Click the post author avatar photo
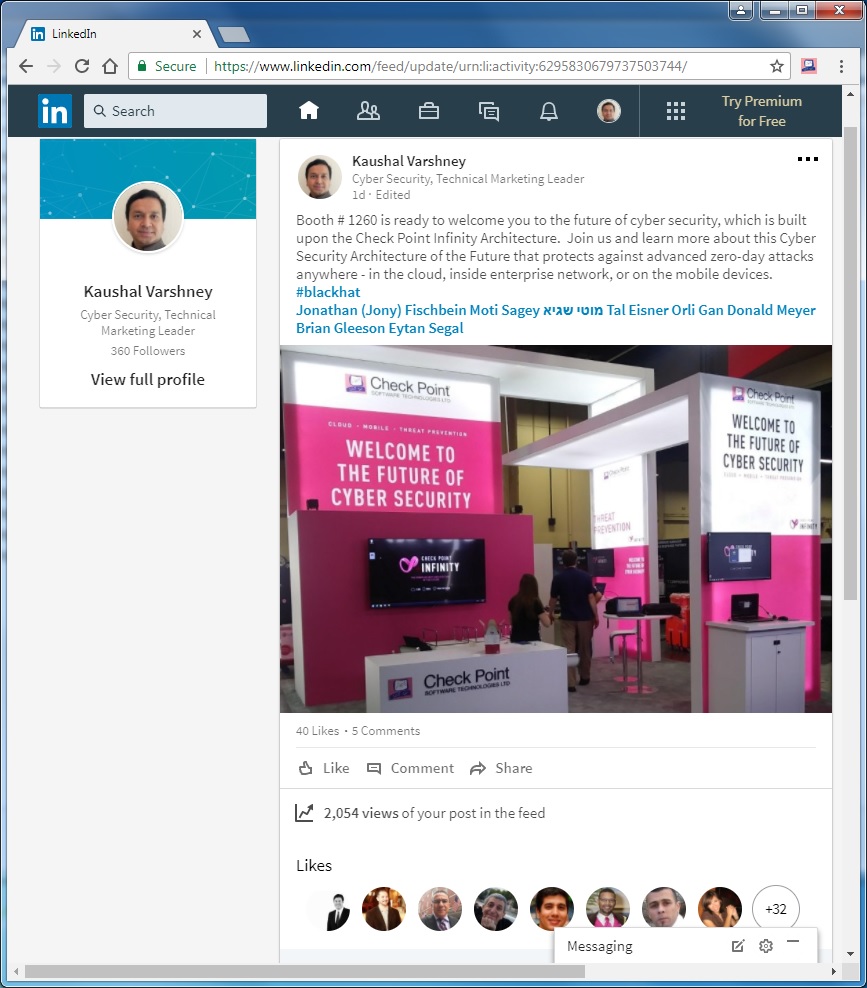Screen dimensions: 867x988 pos(319,177)
